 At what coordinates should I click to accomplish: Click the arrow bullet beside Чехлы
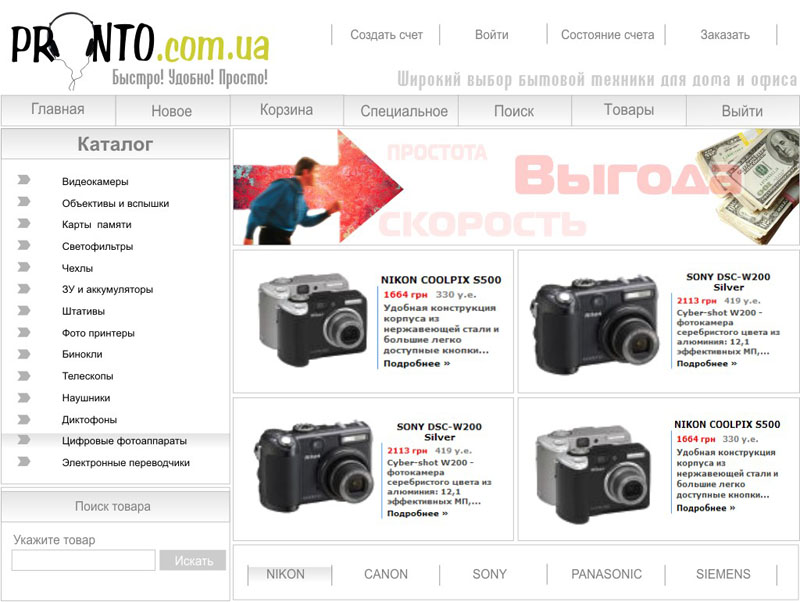[x=24, y=267]
